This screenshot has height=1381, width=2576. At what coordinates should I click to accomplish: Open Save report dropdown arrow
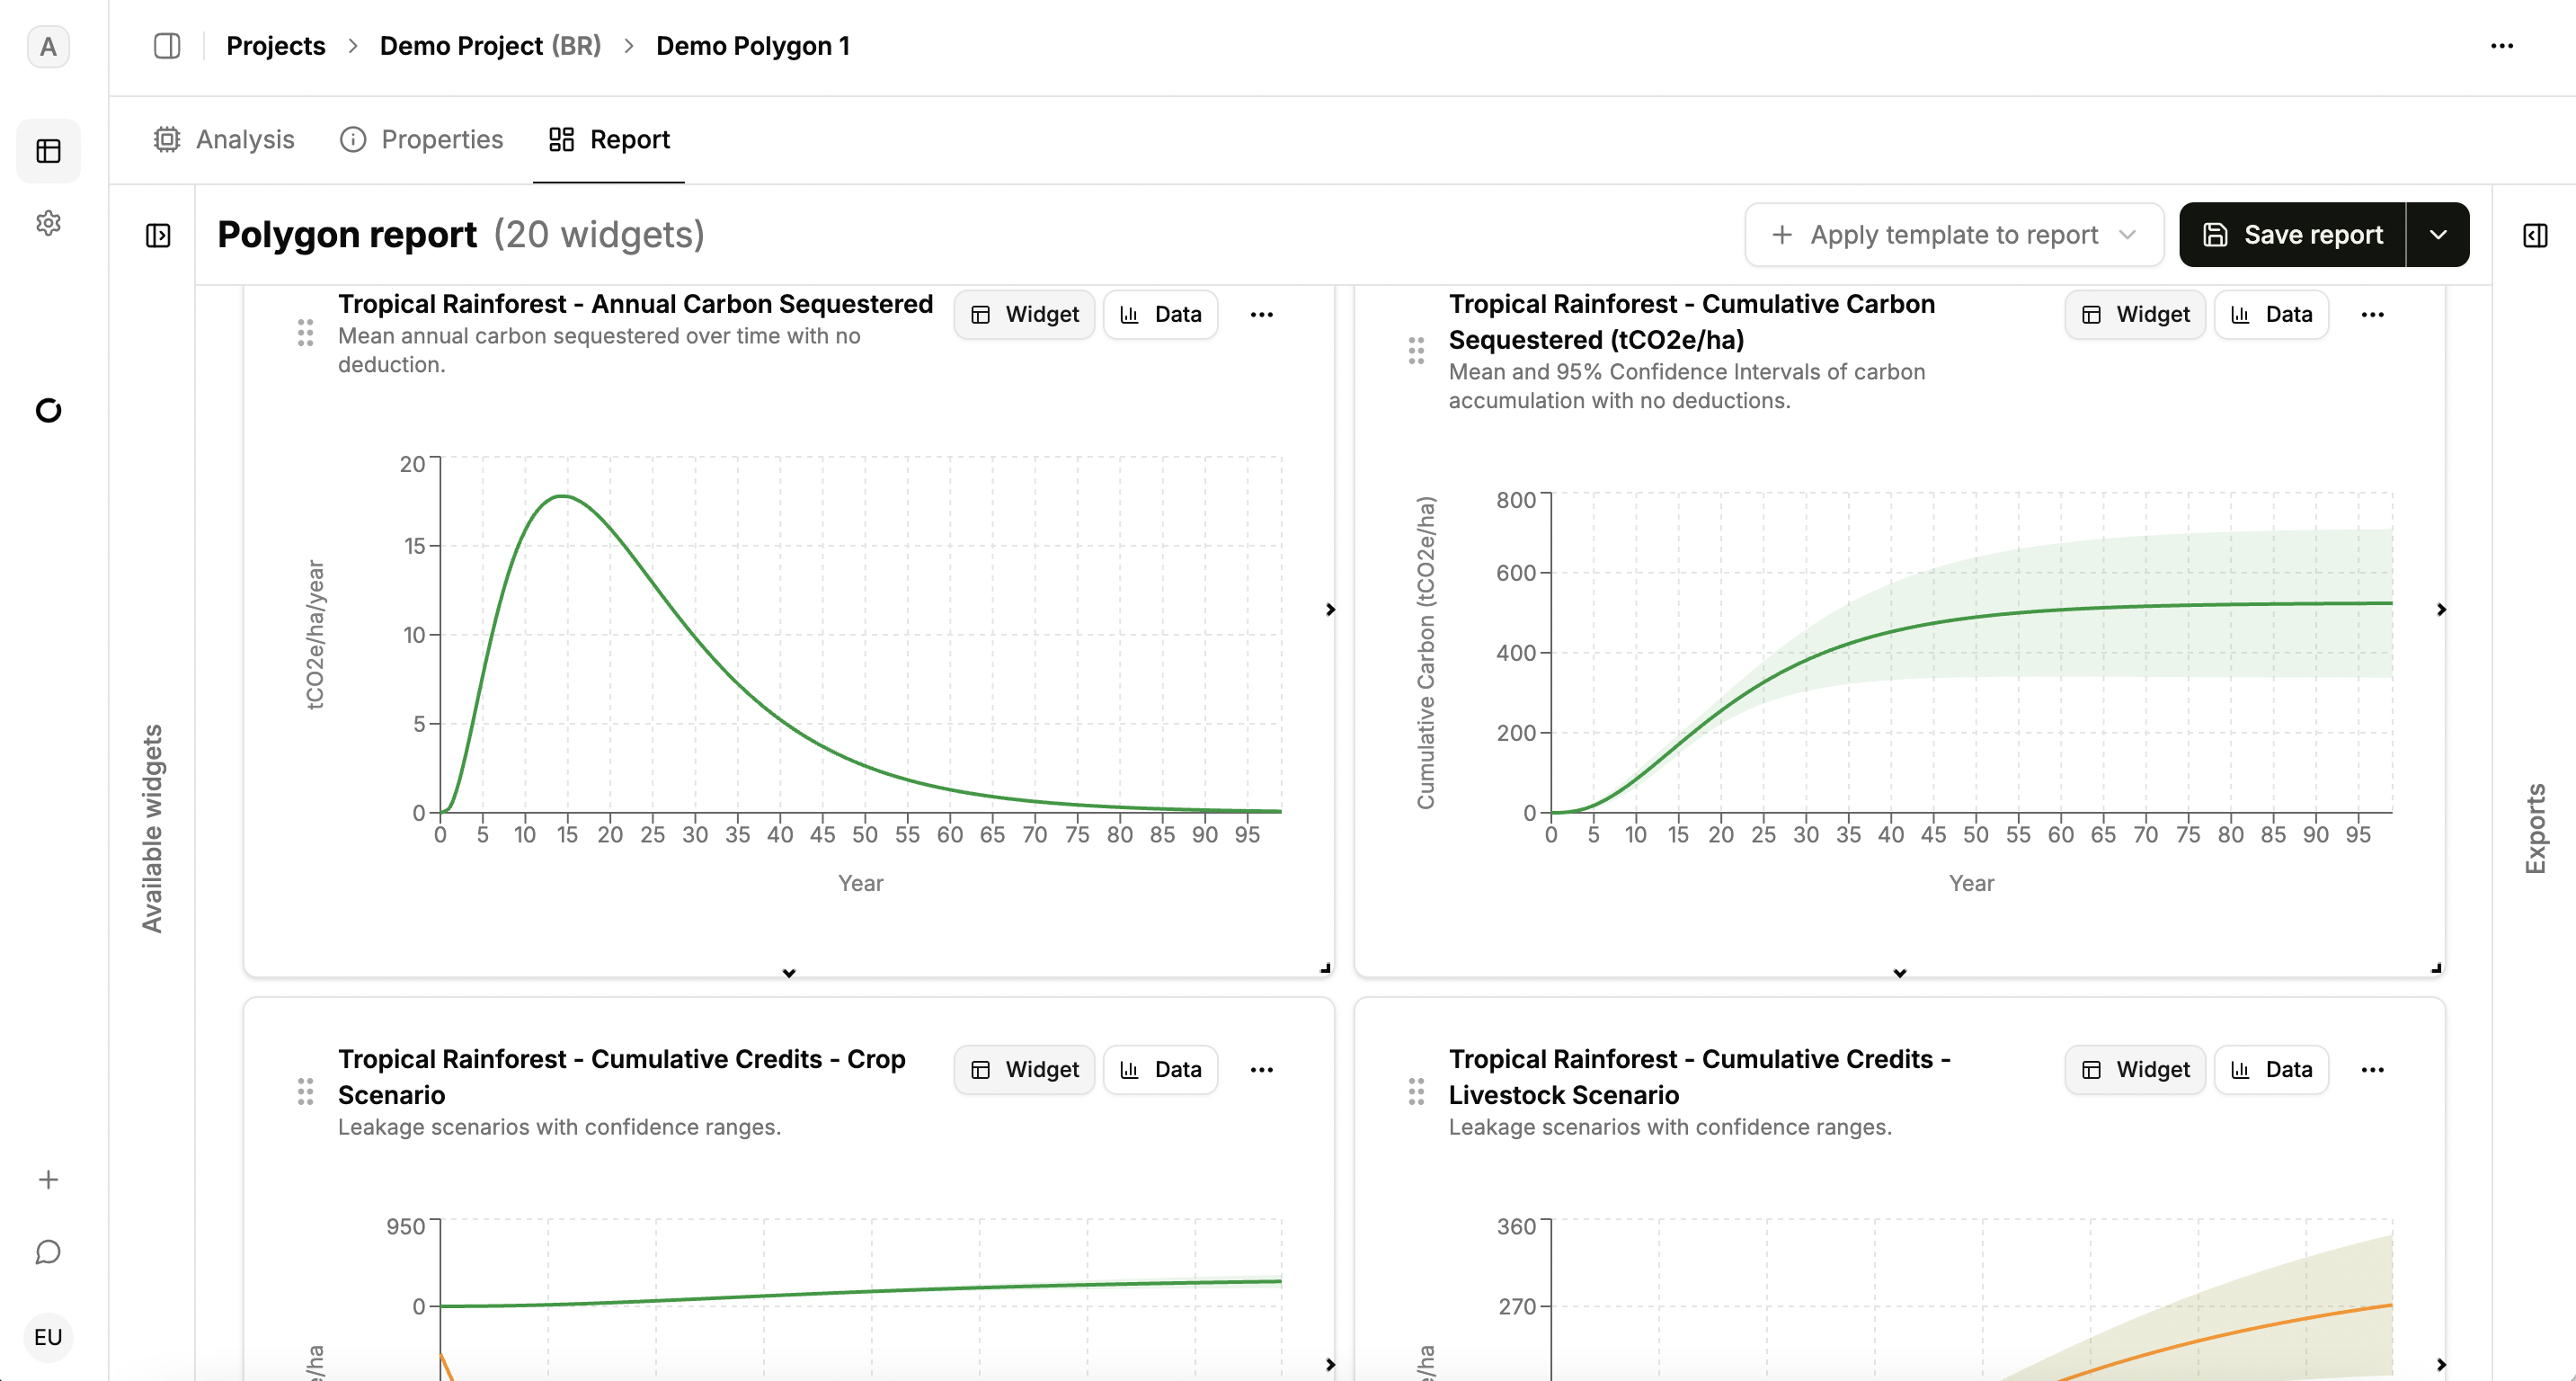pos(2438,235)
